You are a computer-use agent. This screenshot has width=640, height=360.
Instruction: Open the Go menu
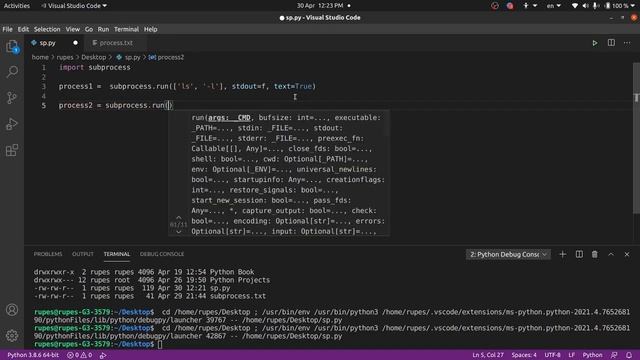coord(89,29)
